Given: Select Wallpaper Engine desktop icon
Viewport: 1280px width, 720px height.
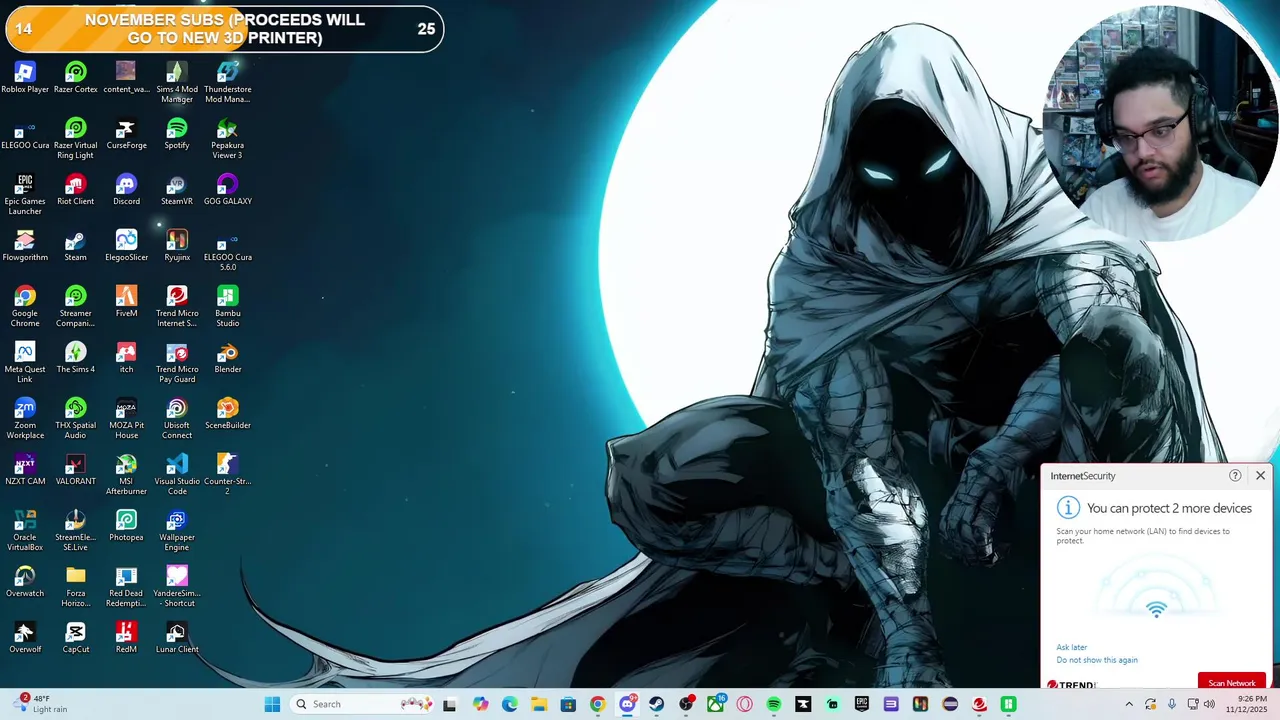Looking at the screenshot, I should click(x=177, y=530).
